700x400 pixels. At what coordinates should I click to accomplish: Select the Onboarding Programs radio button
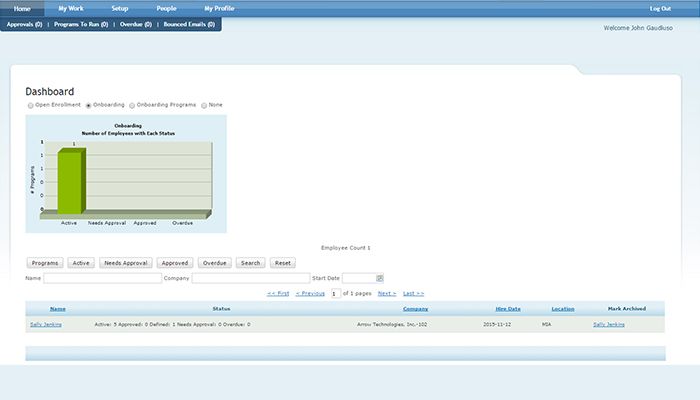click(x=132, y=105)
